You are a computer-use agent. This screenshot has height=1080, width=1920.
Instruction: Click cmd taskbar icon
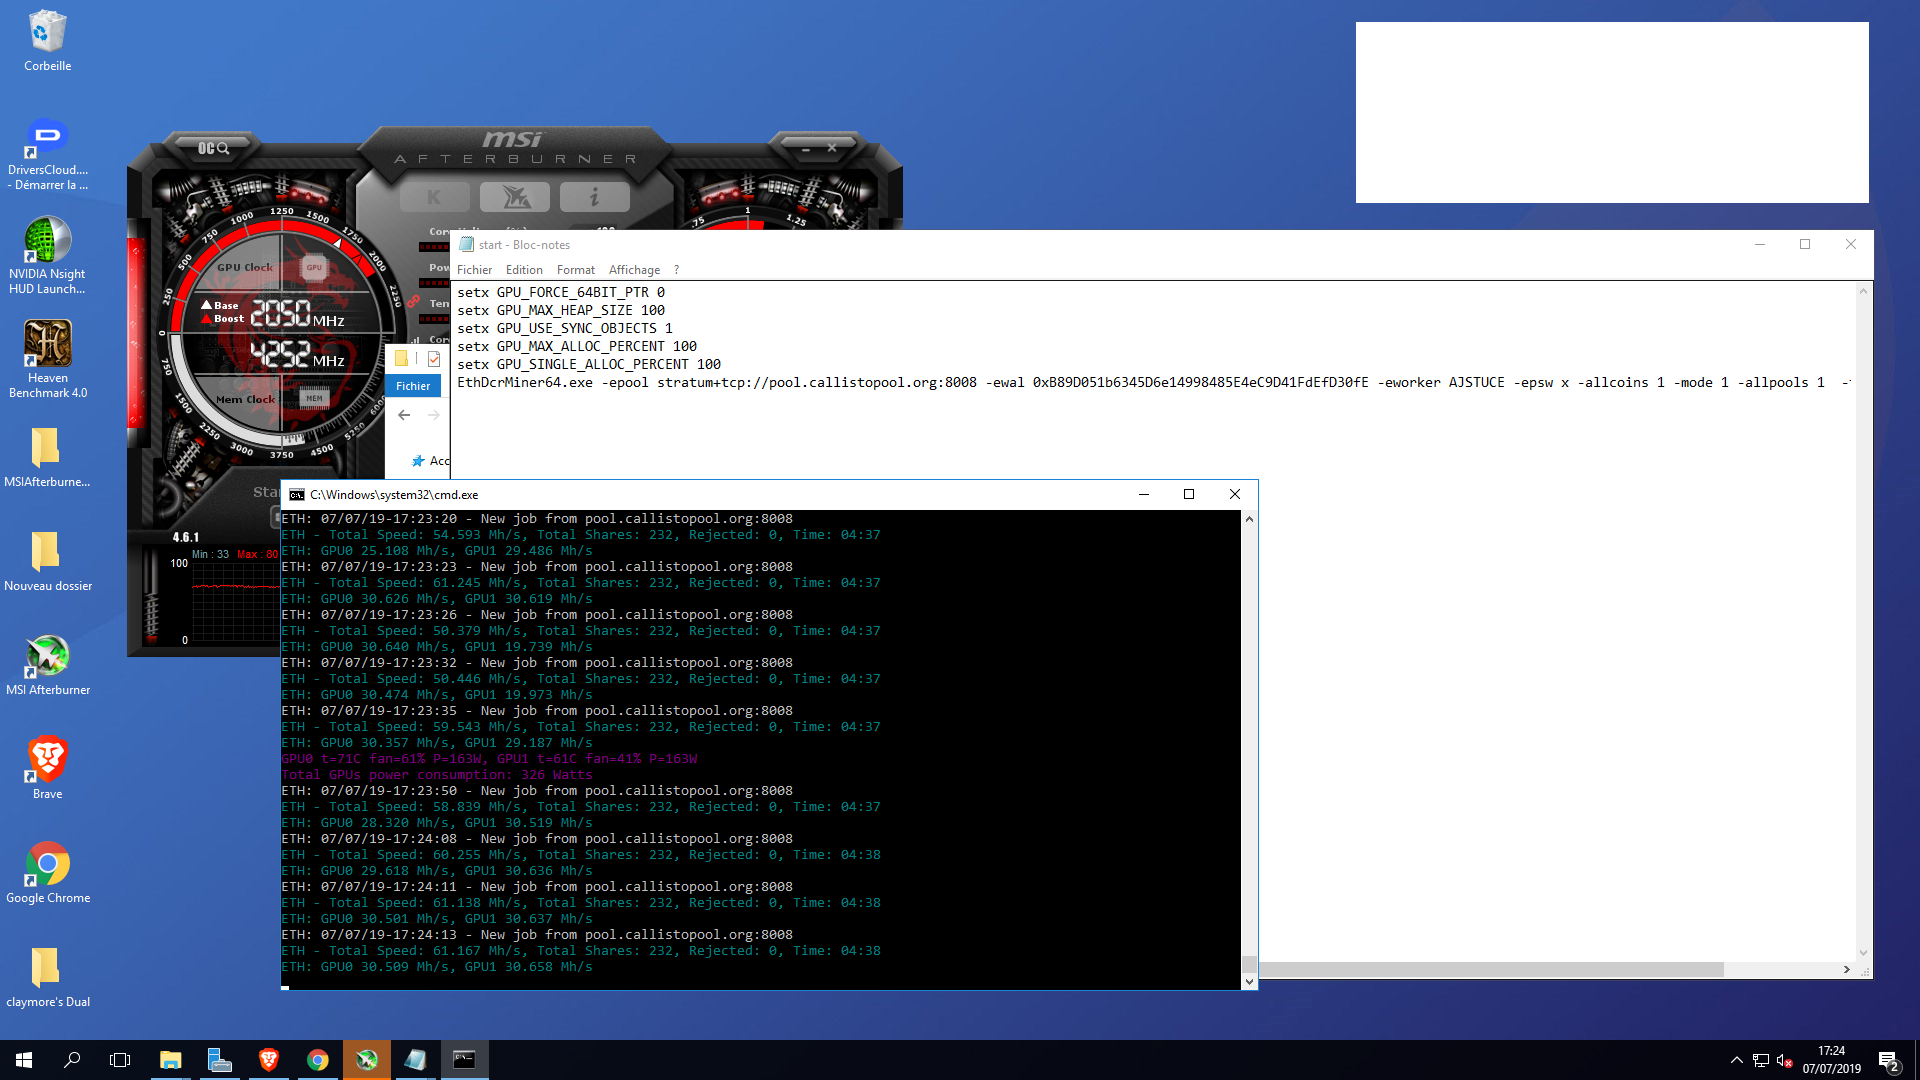click(464, 1060)
